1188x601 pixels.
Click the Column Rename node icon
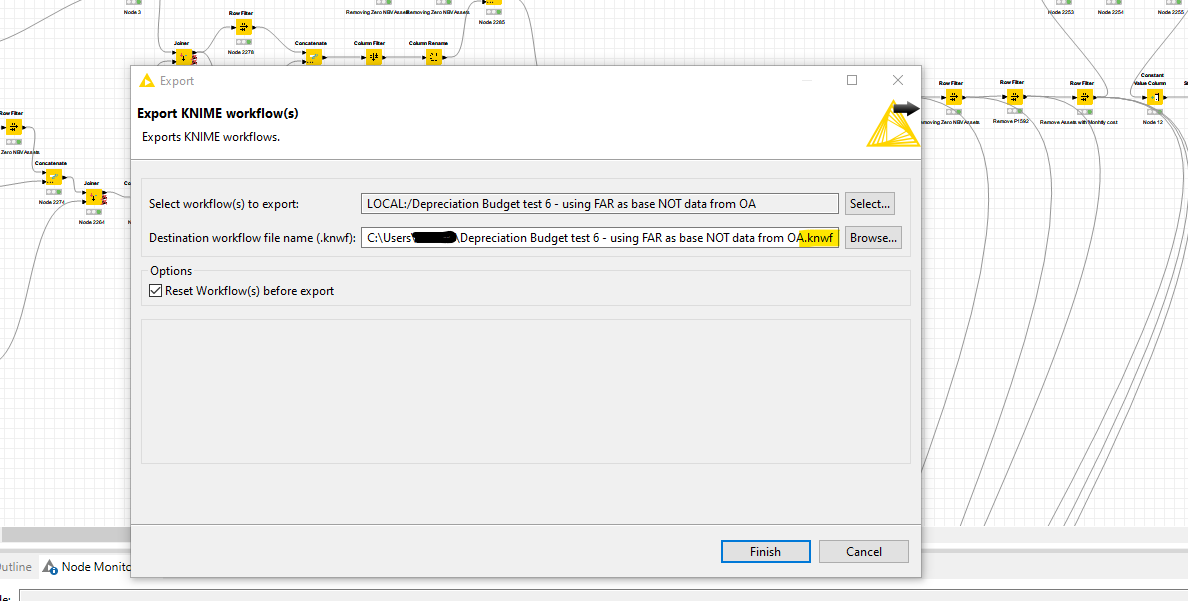(433, 57)
